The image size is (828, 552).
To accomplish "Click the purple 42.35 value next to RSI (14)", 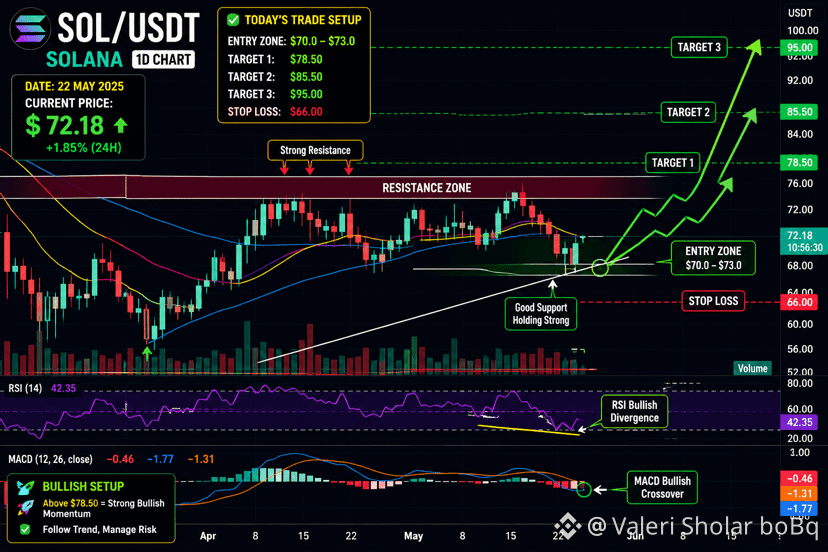I will [x=63, y=388].
